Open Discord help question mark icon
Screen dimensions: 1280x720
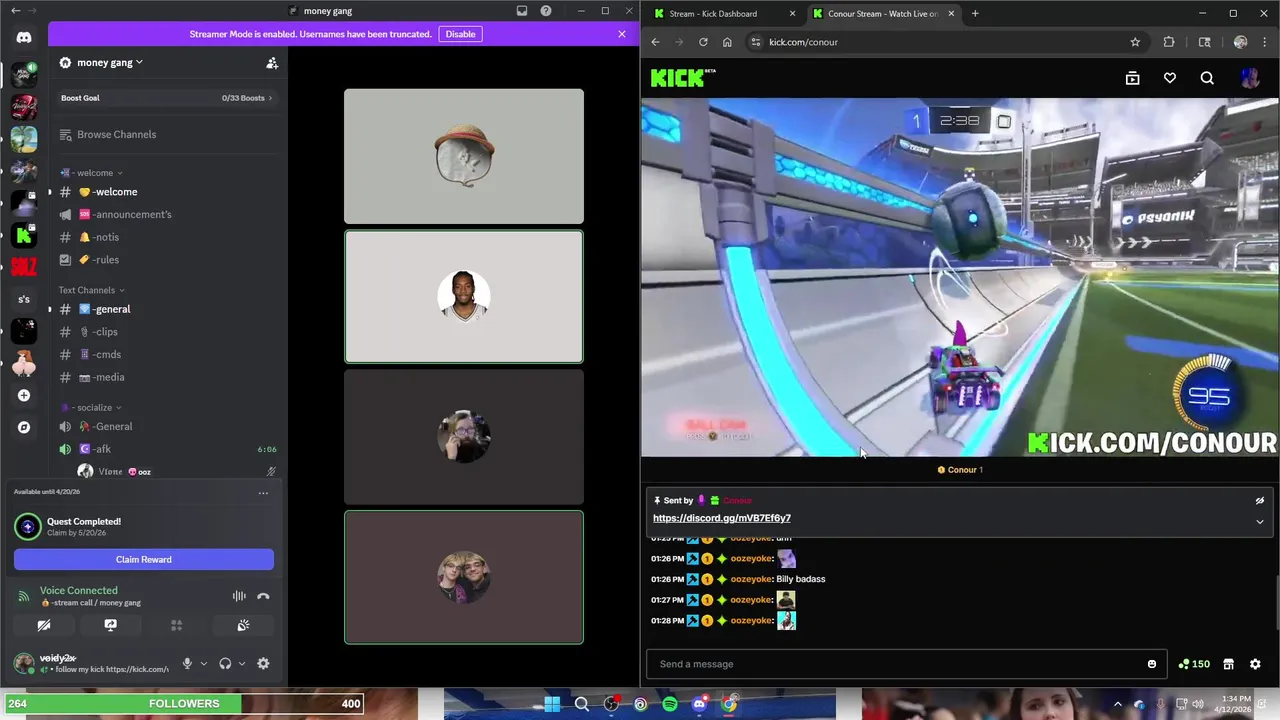[x=546, y=11]
